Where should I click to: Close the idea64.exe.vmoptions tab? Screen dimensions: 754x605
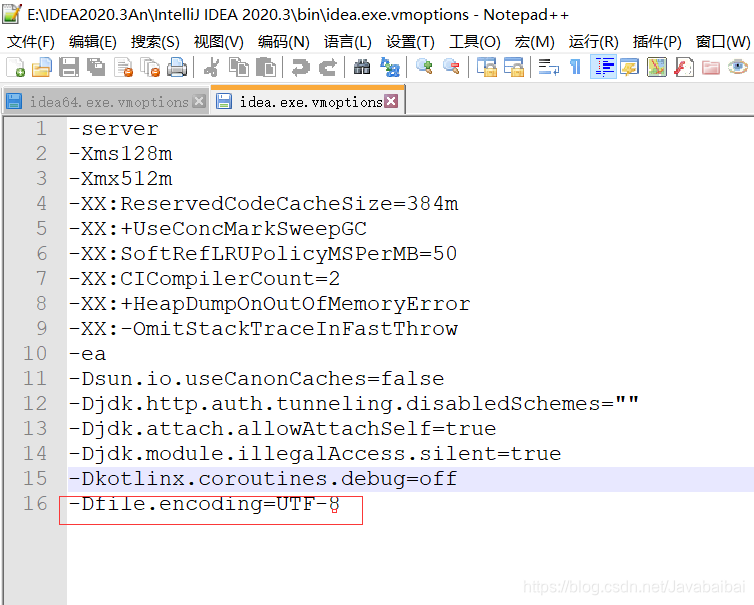[199, 101]
